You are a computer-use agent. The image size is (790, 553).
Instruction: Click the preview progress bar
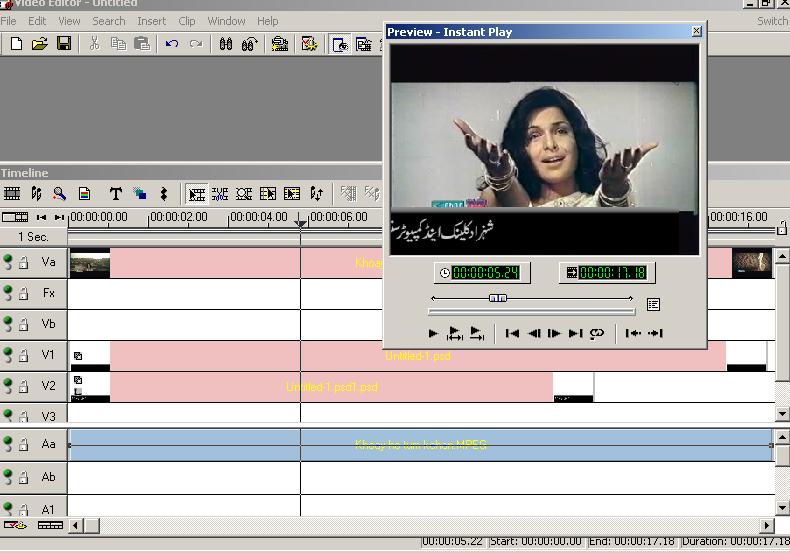pyautogui.click(x=532, y=312)
